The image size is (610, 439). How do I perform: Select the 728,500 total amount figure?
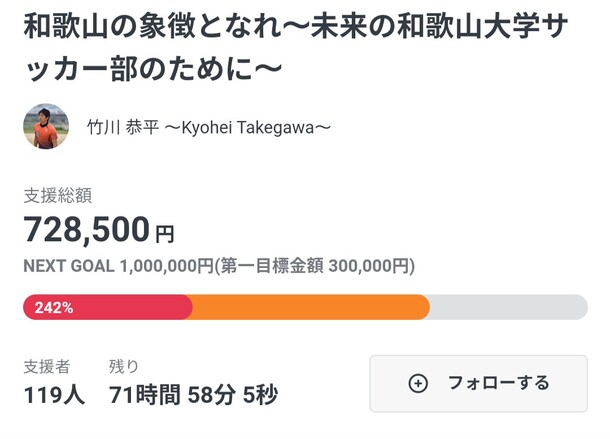pos(86,230)
